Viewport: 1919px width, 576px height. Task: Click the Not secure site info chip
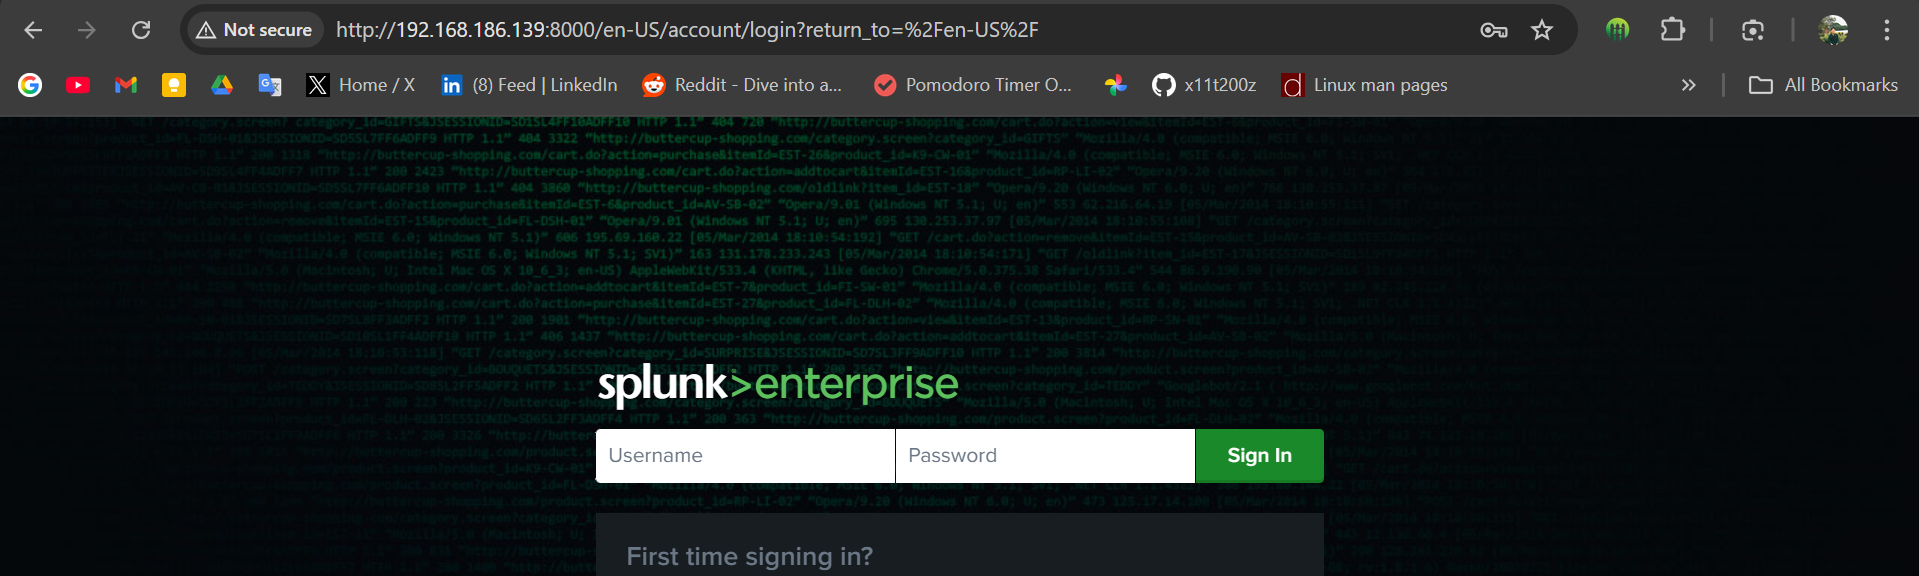pyautogui.click(x=255, y=30)
